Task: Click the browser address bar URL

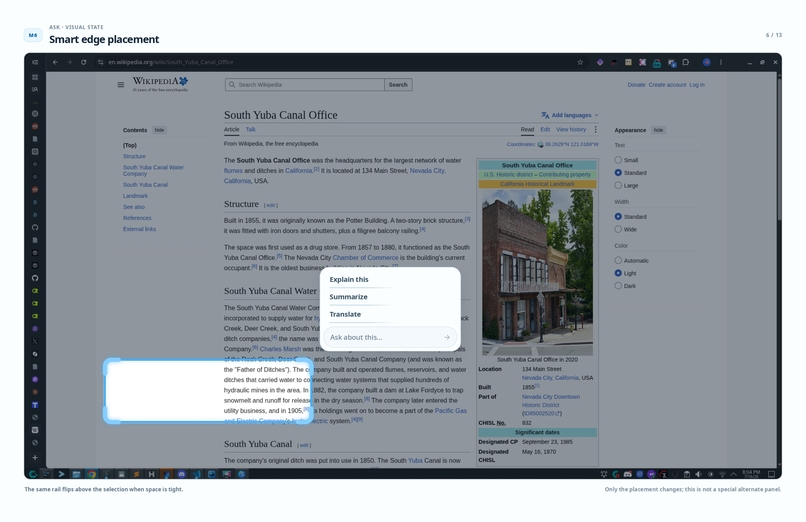Action: point(171,62)
